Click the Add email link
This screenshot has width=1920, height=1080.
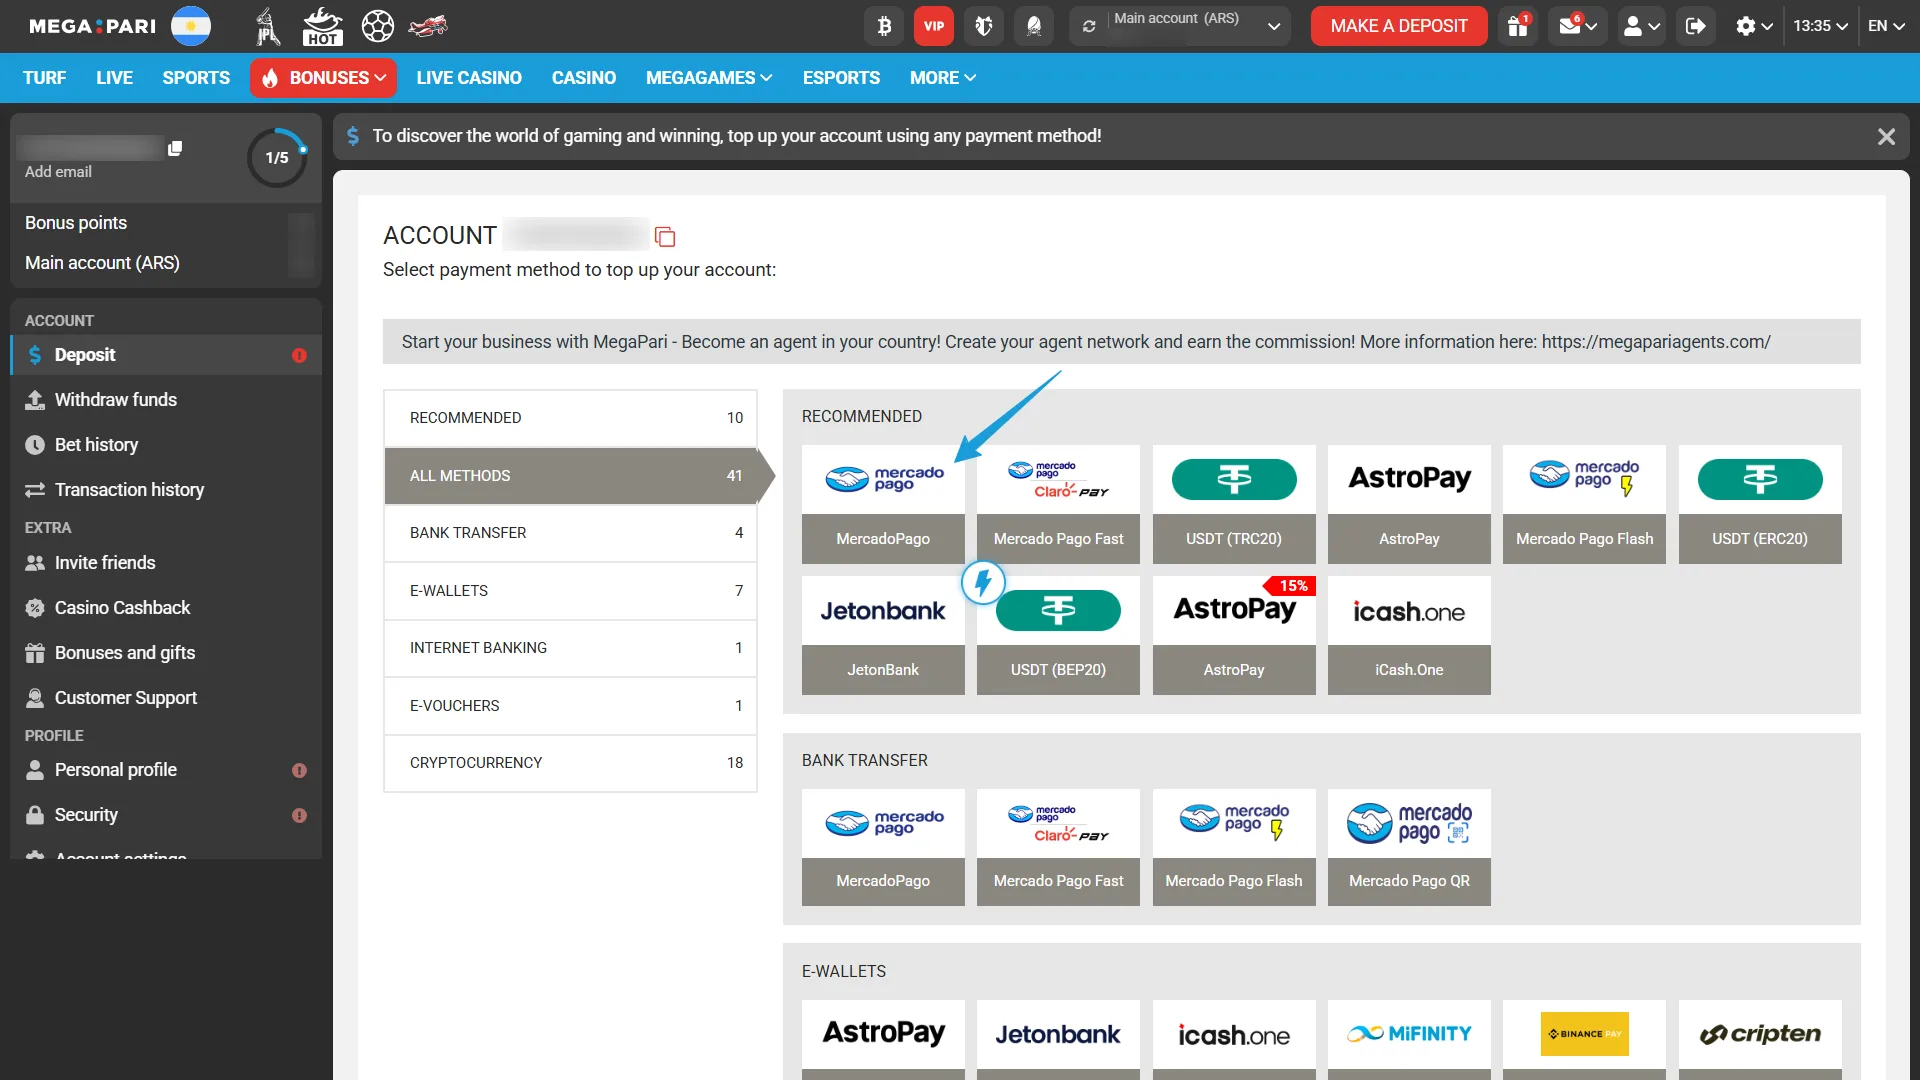58,172
